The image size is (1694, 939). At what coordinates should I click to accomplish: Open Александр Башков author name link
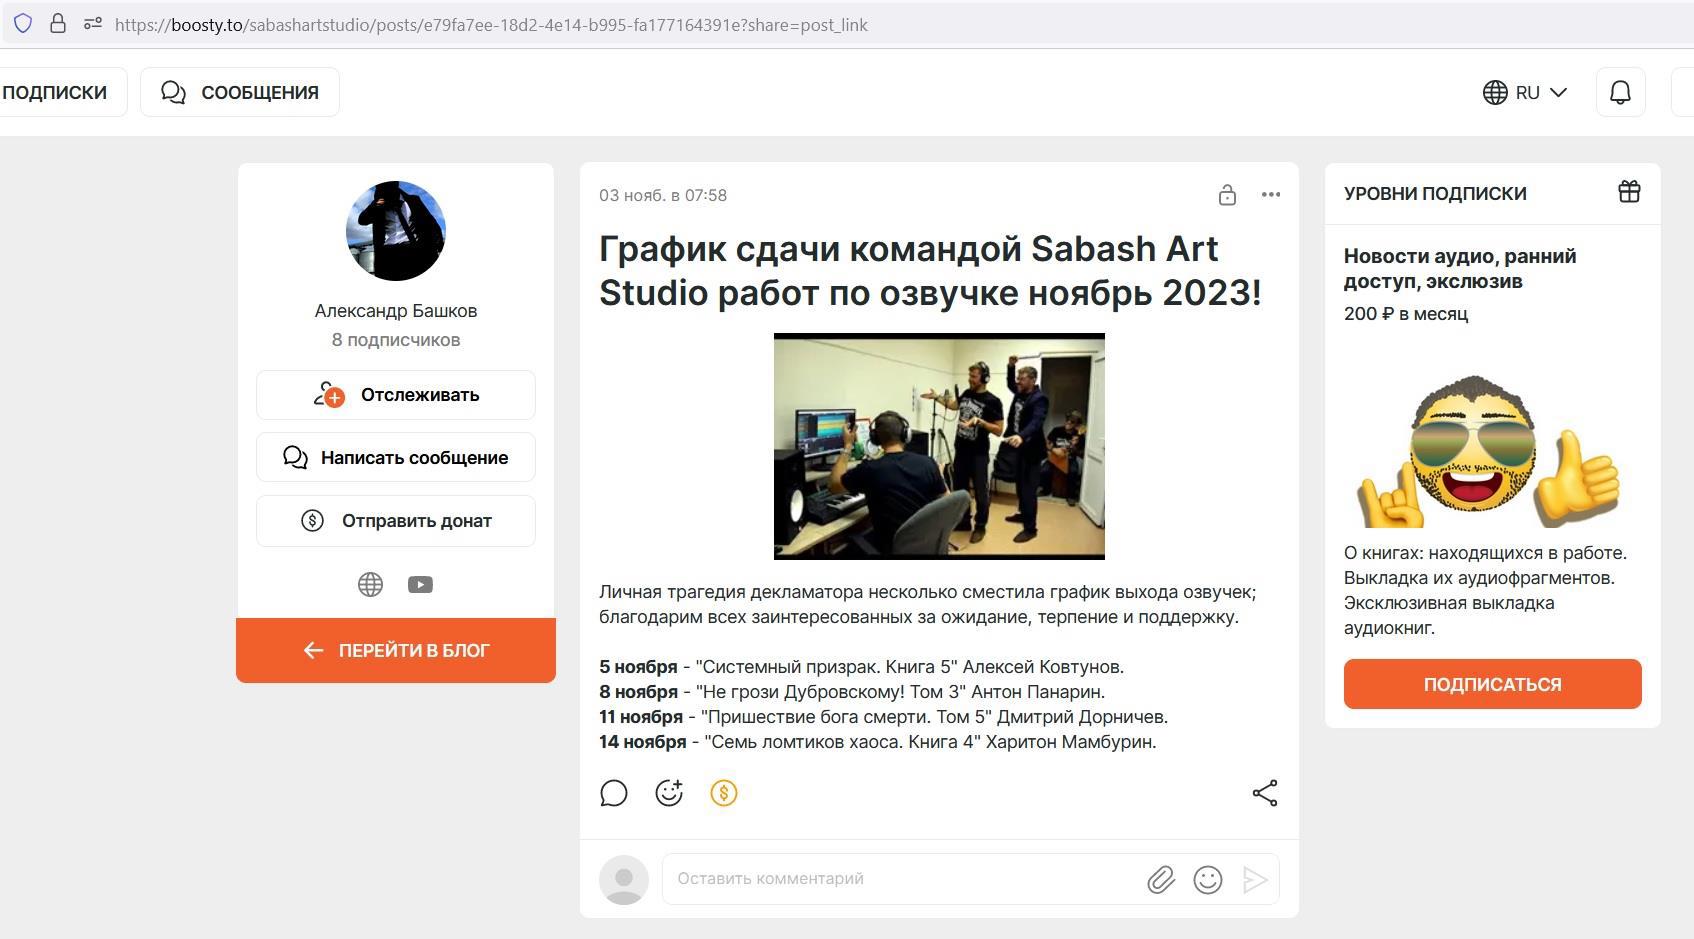point(396,311)
